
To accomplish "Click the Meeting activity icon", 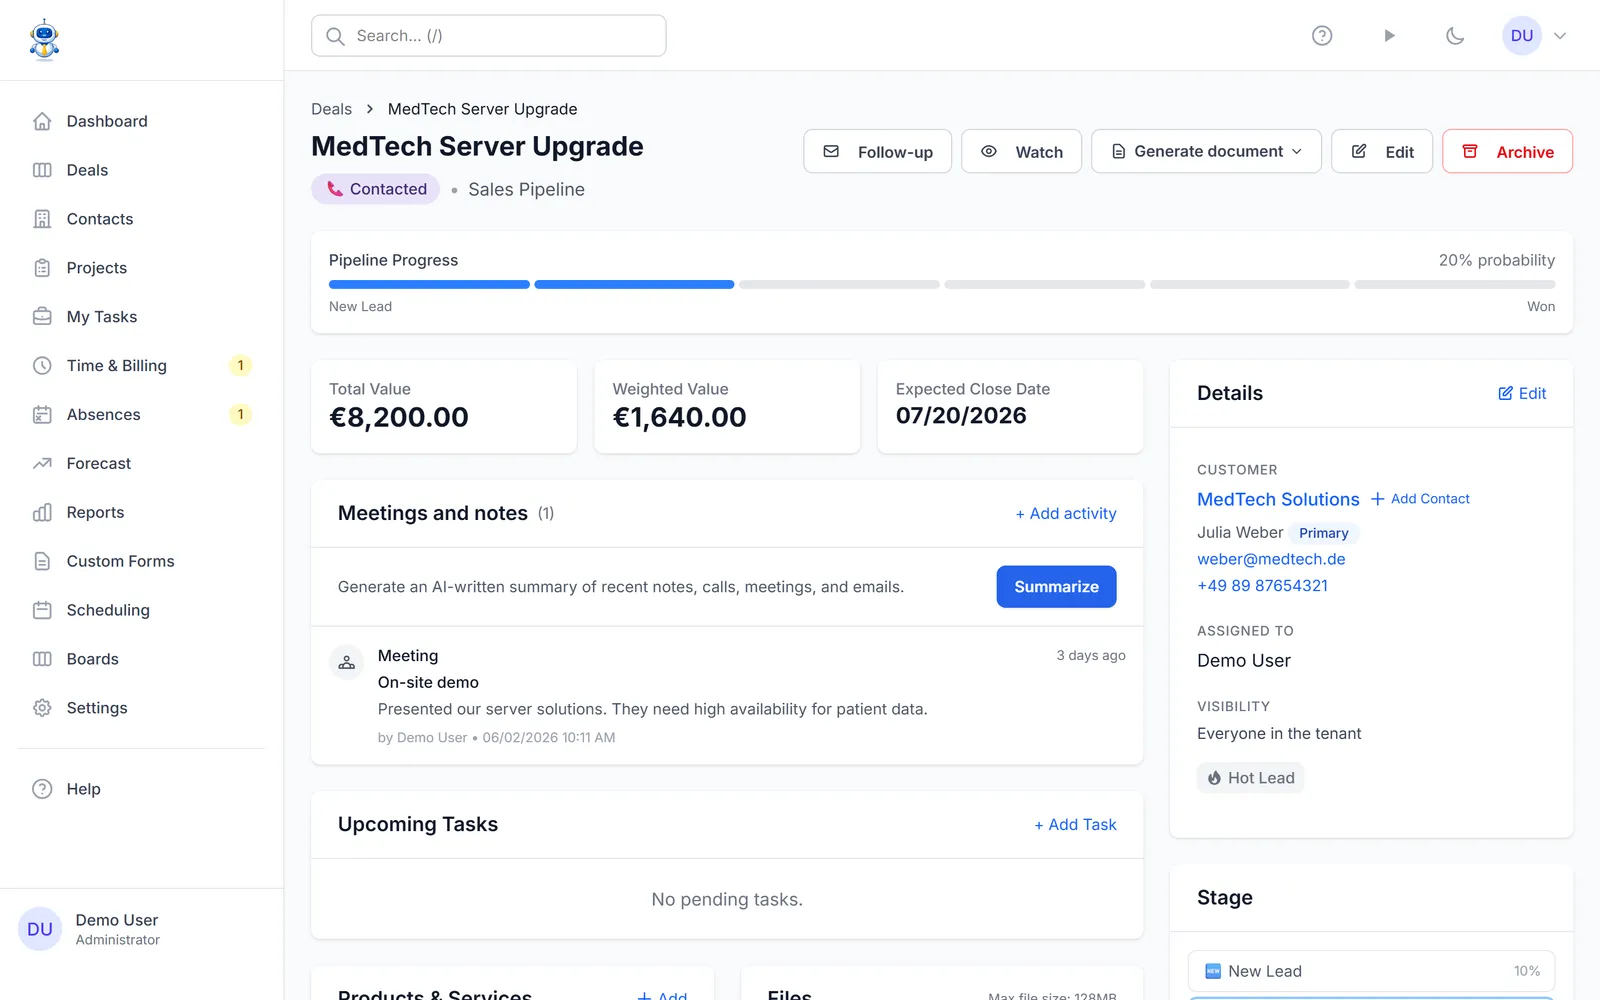I will click(346, 662).
